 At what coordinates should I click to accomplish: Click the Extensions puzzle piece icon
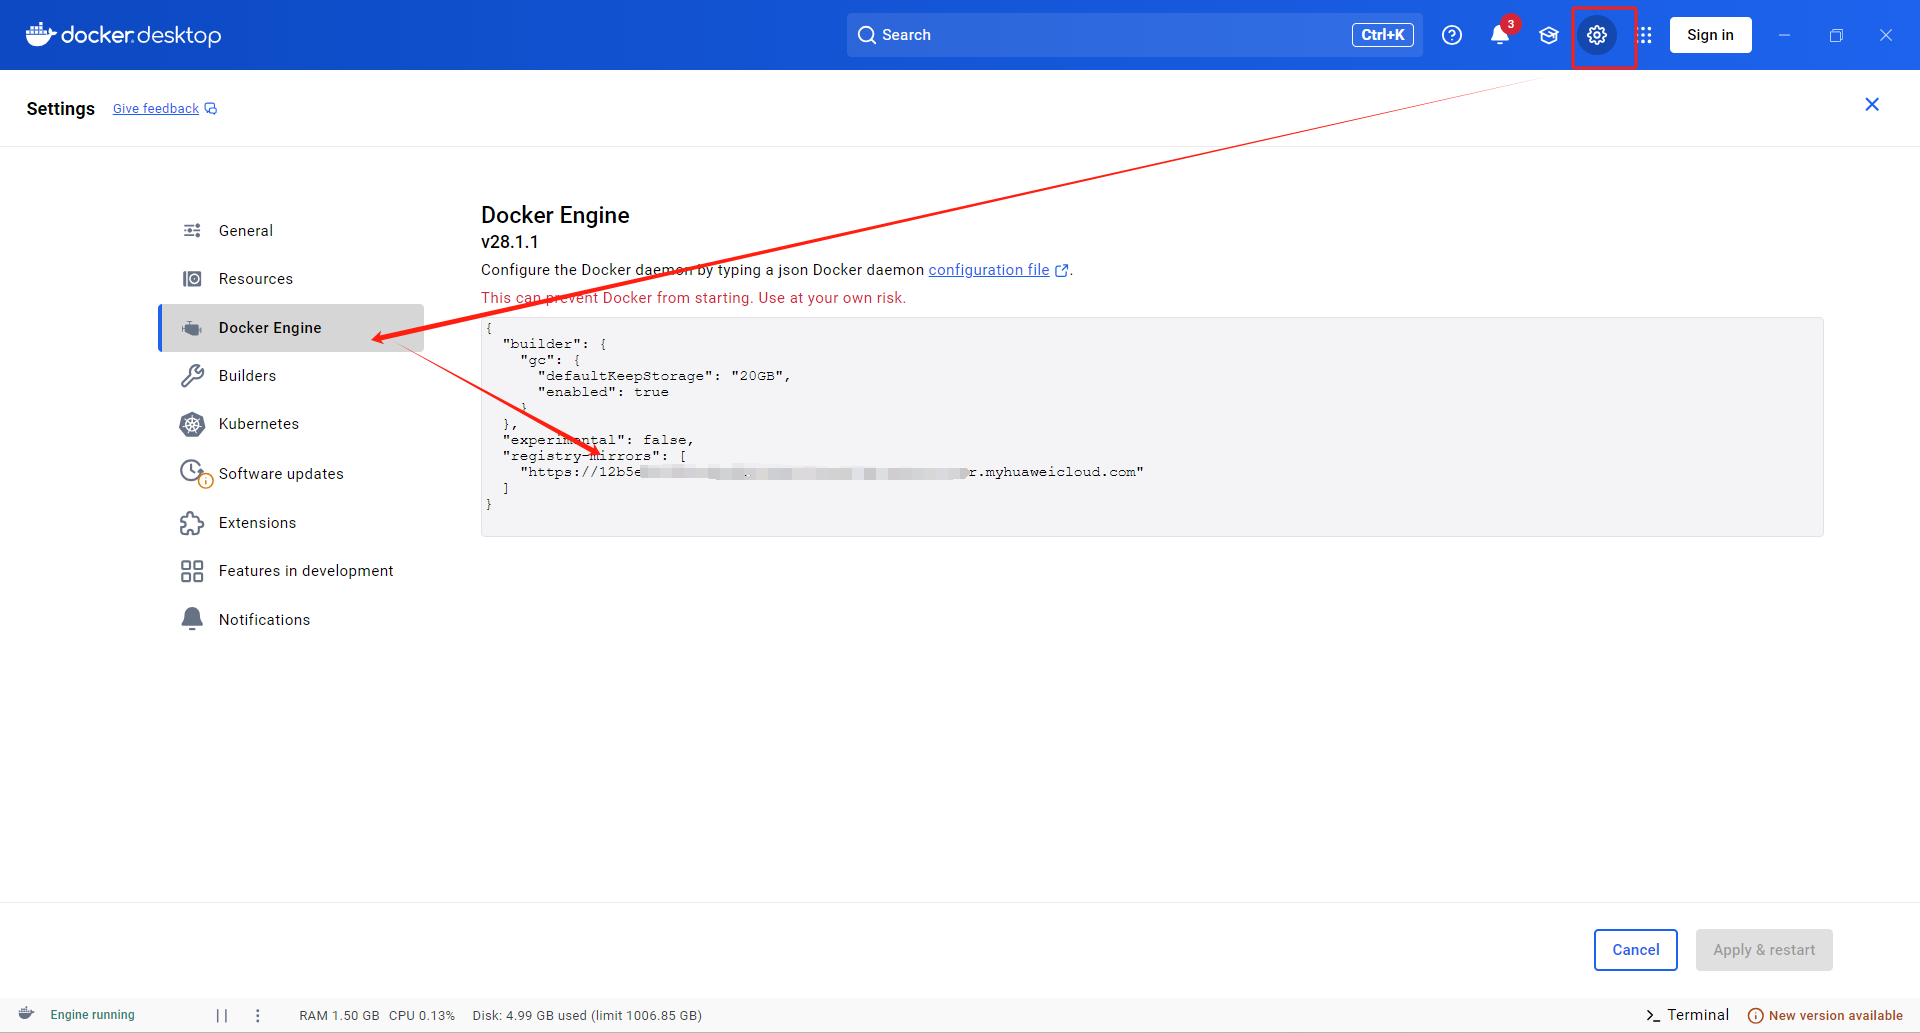192,523
